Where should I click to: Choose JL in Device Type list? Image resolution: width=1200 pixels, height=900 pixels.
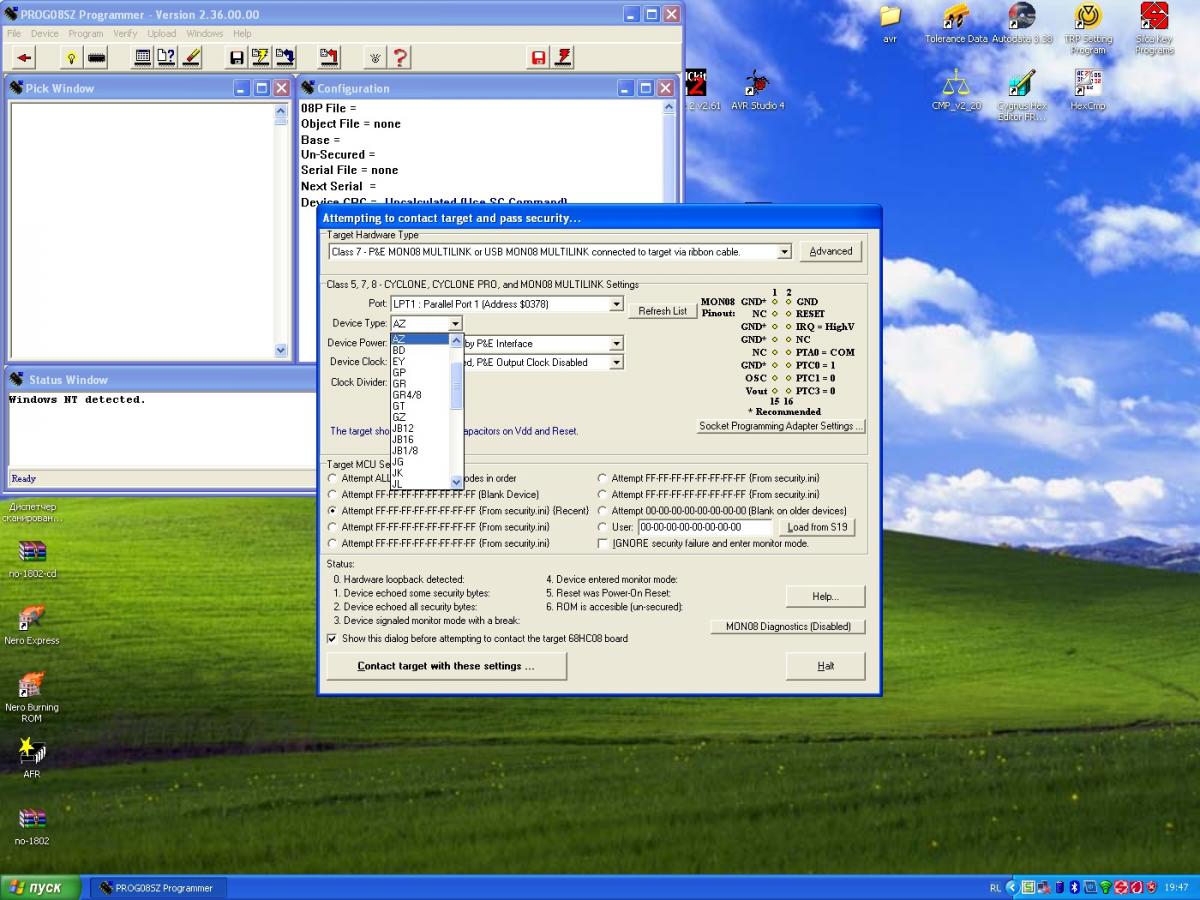[x=420, y=484]
